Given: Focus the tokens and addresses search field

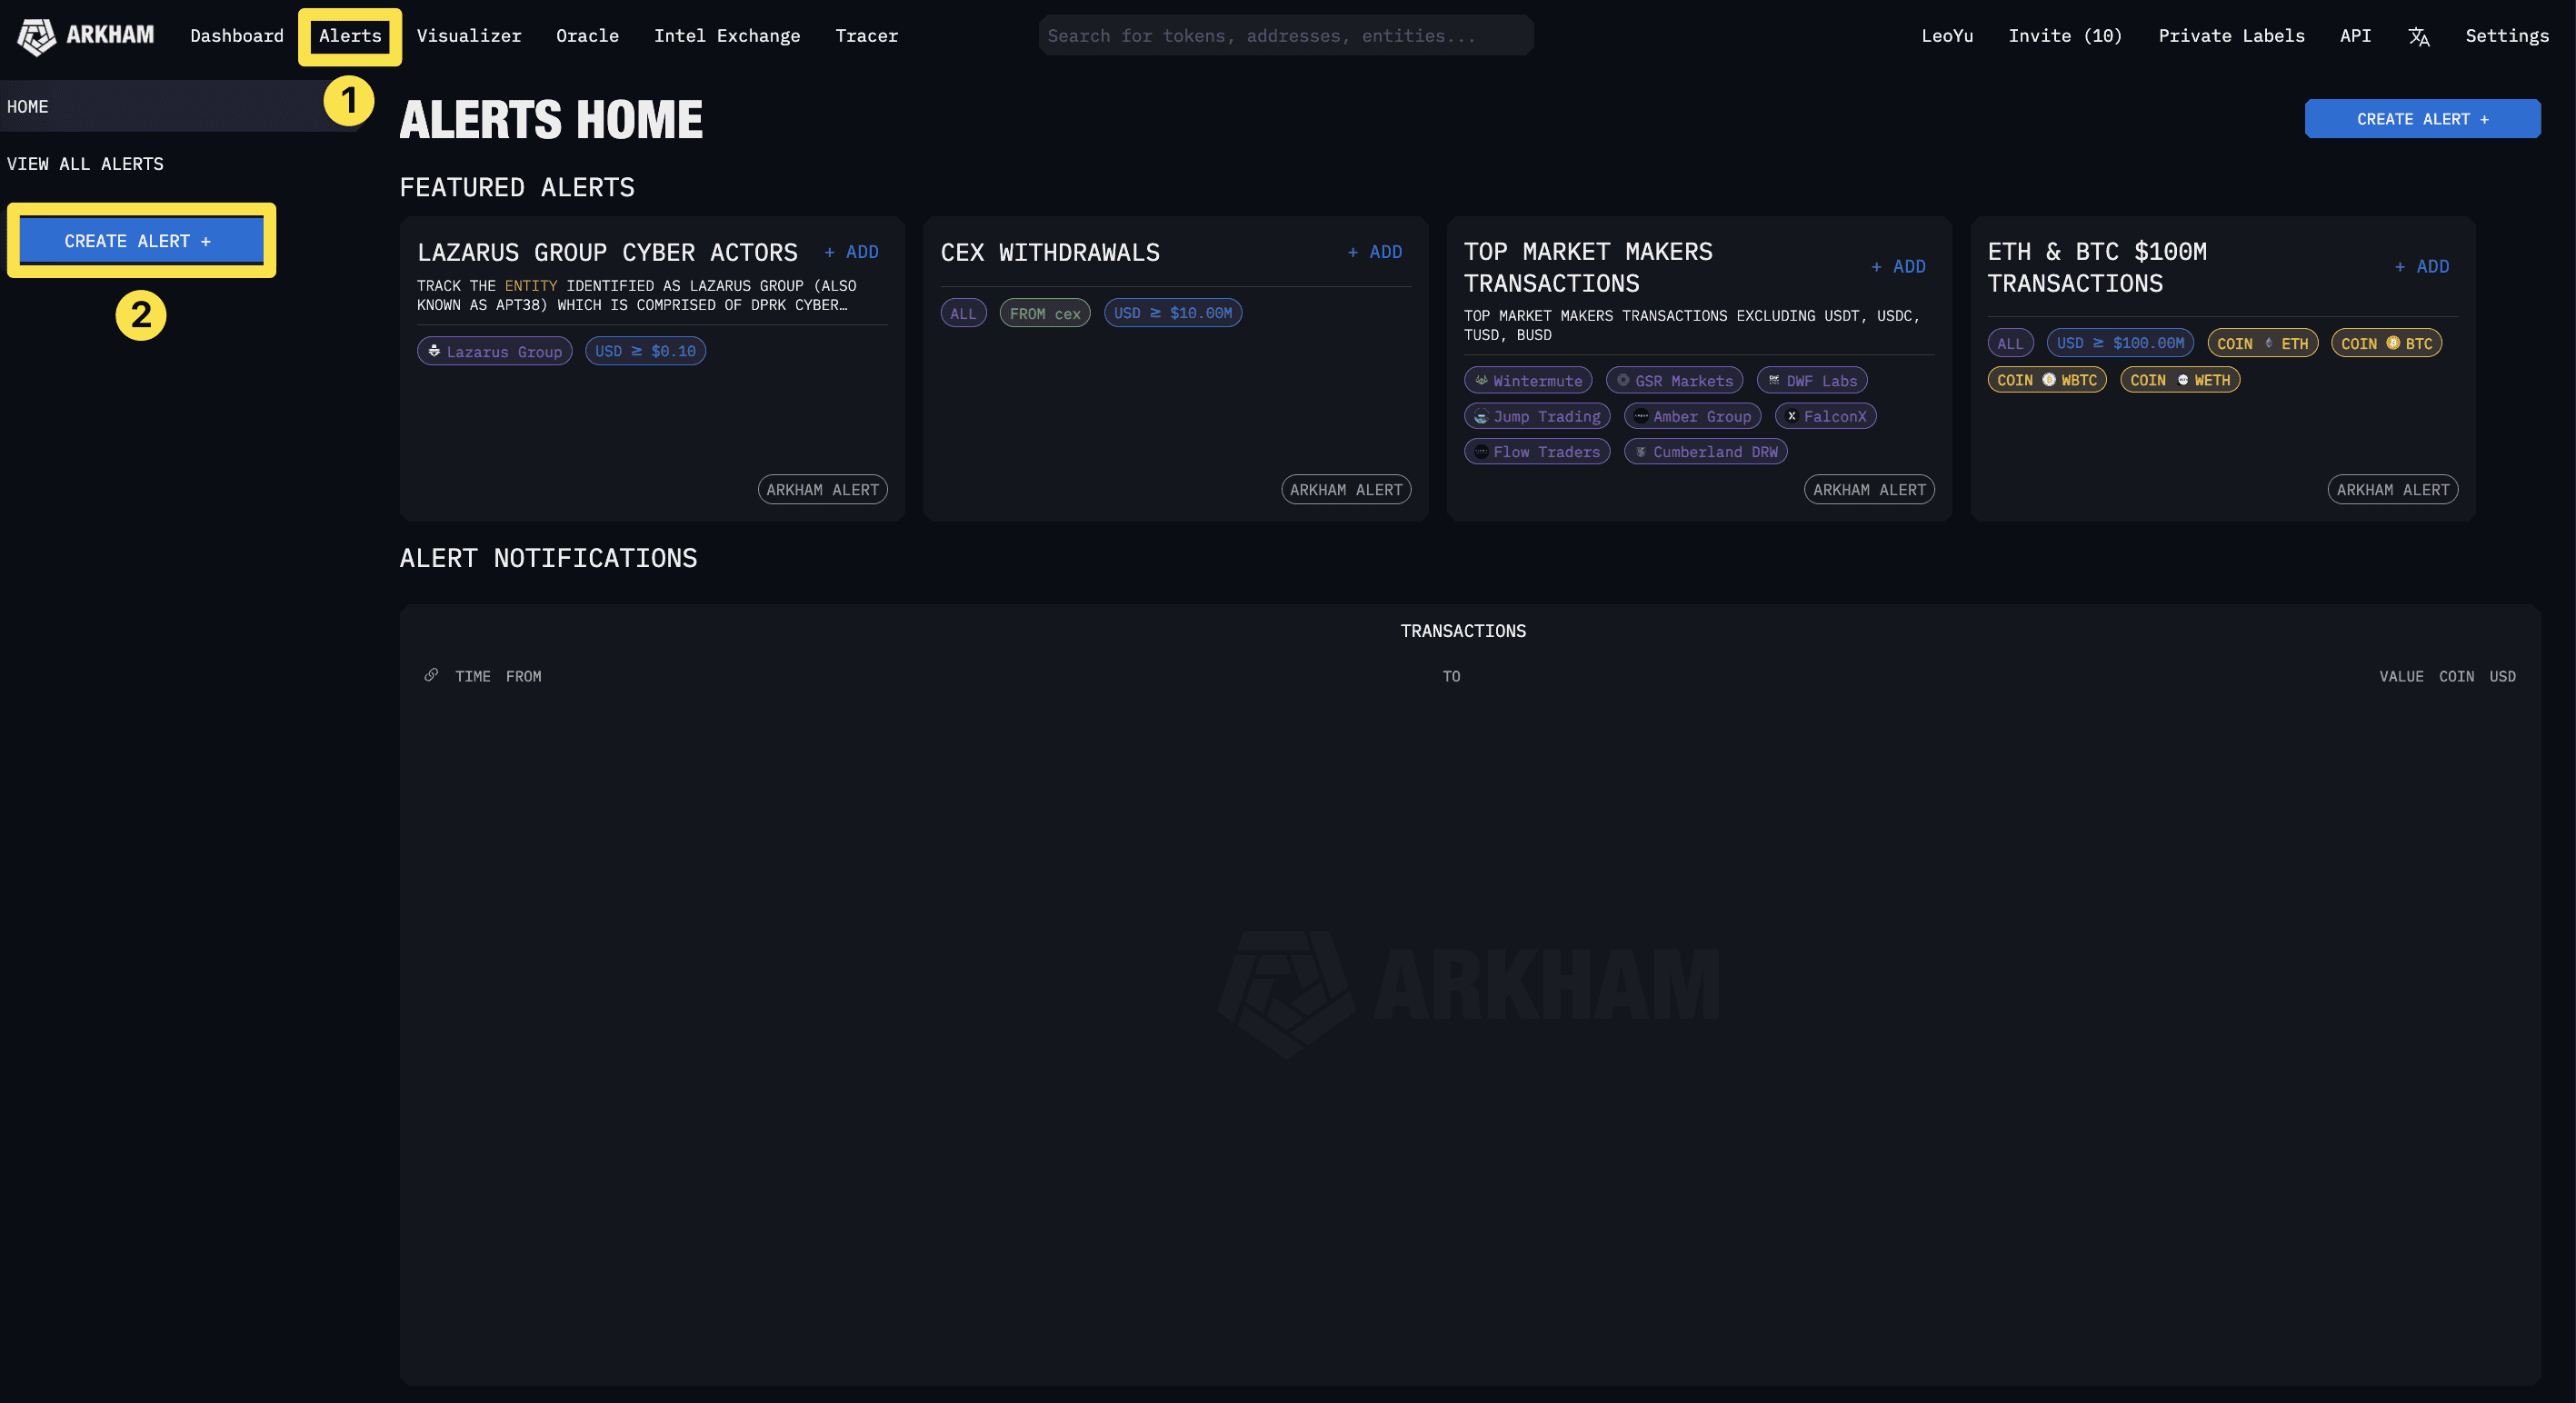Looking at the screenshot, I should point(1285,36).
